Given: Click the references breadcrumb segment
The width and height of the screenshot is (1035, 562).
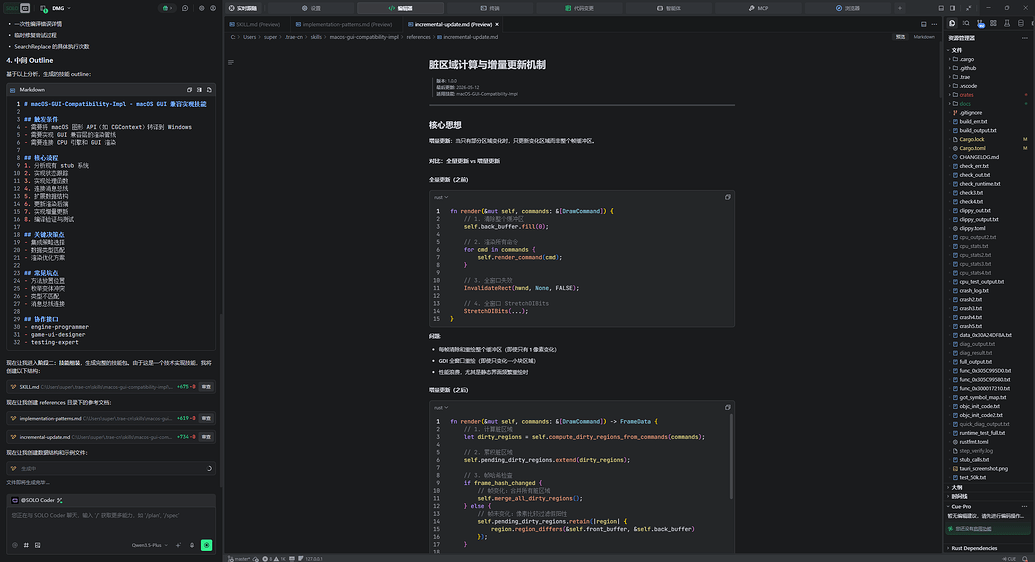Looking at the screenshot, I should (418, 37).
